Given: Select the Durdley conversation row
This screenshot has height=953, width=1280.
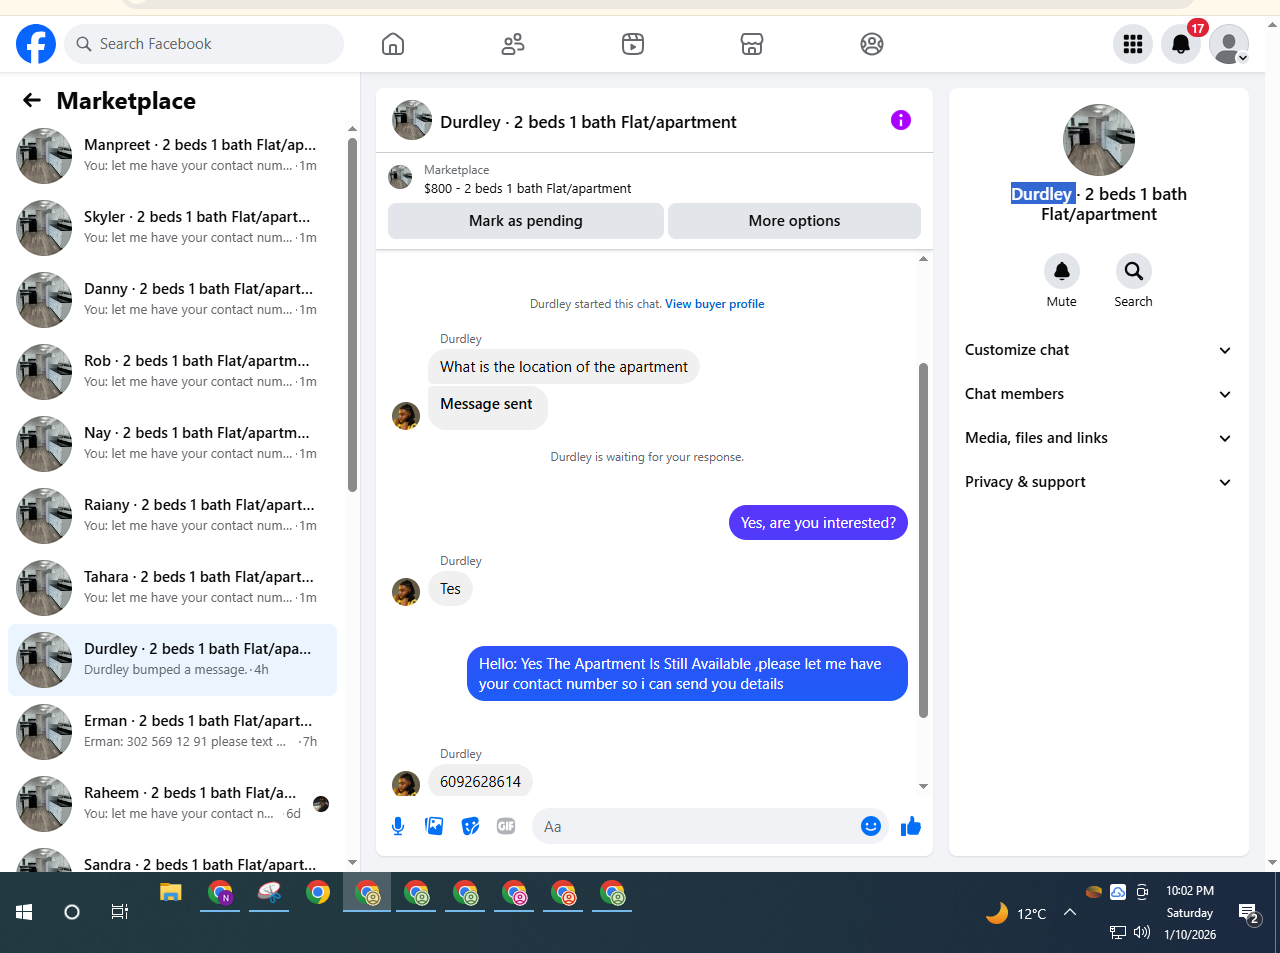Looking at the screenshot, I should coord(172,660).
